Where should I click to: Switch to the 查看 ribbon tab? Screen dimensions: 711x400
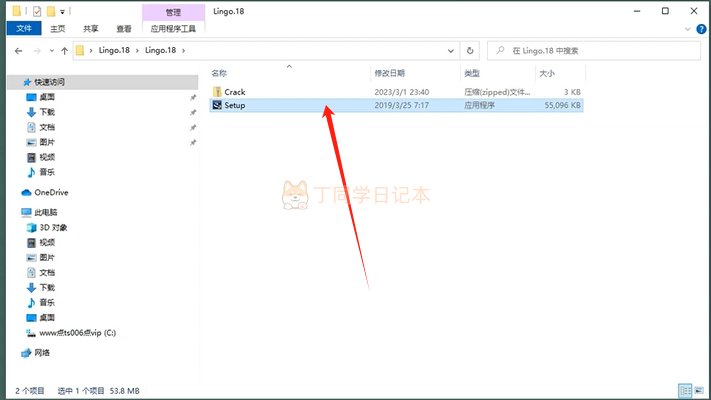pos(124,29)
